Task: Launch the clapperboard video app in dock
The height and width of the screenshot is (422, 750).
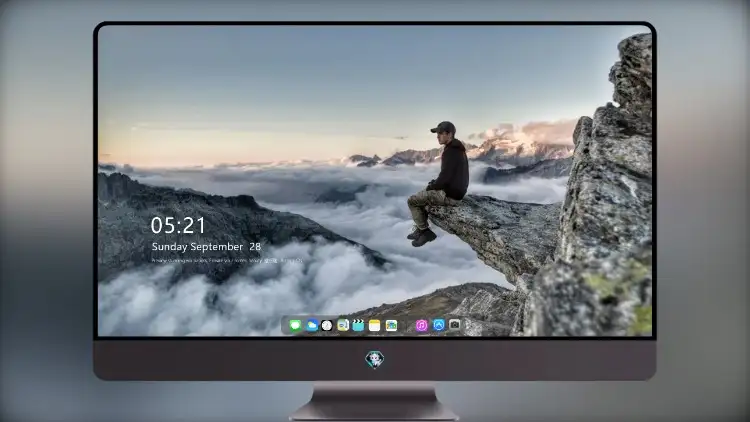Action: [358, 325]
